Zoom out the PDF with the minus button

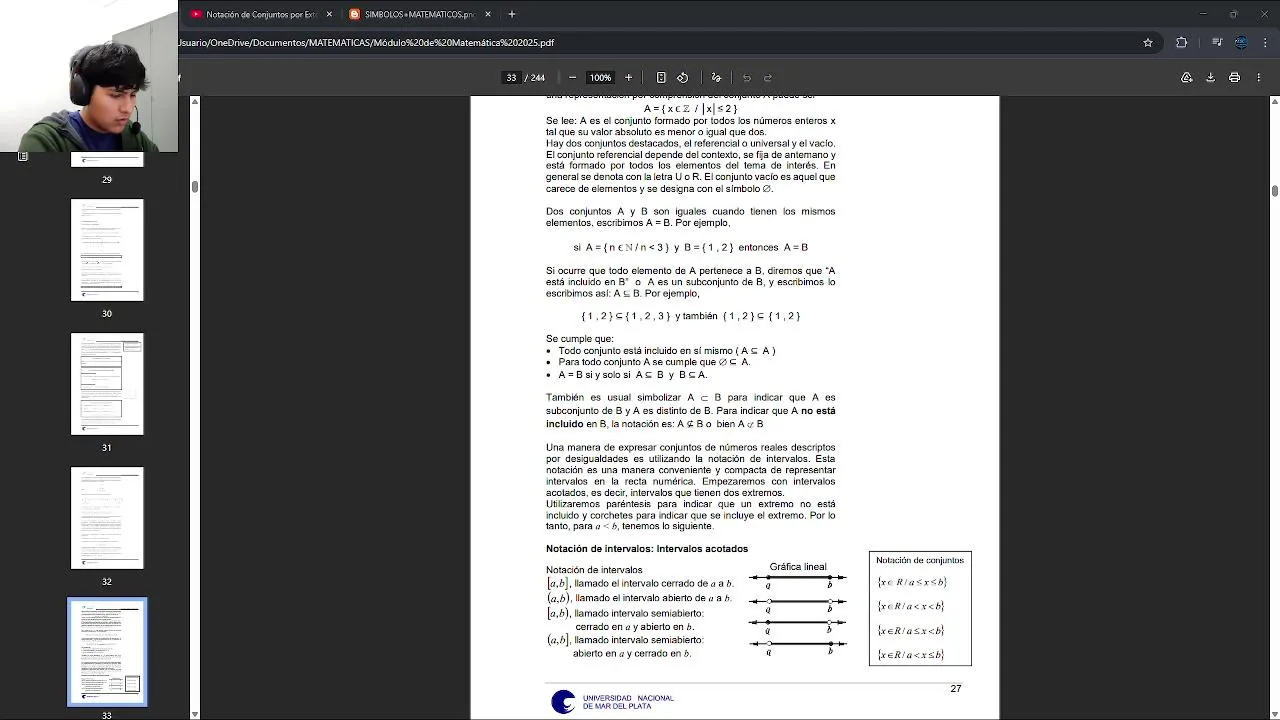point(572,77)
